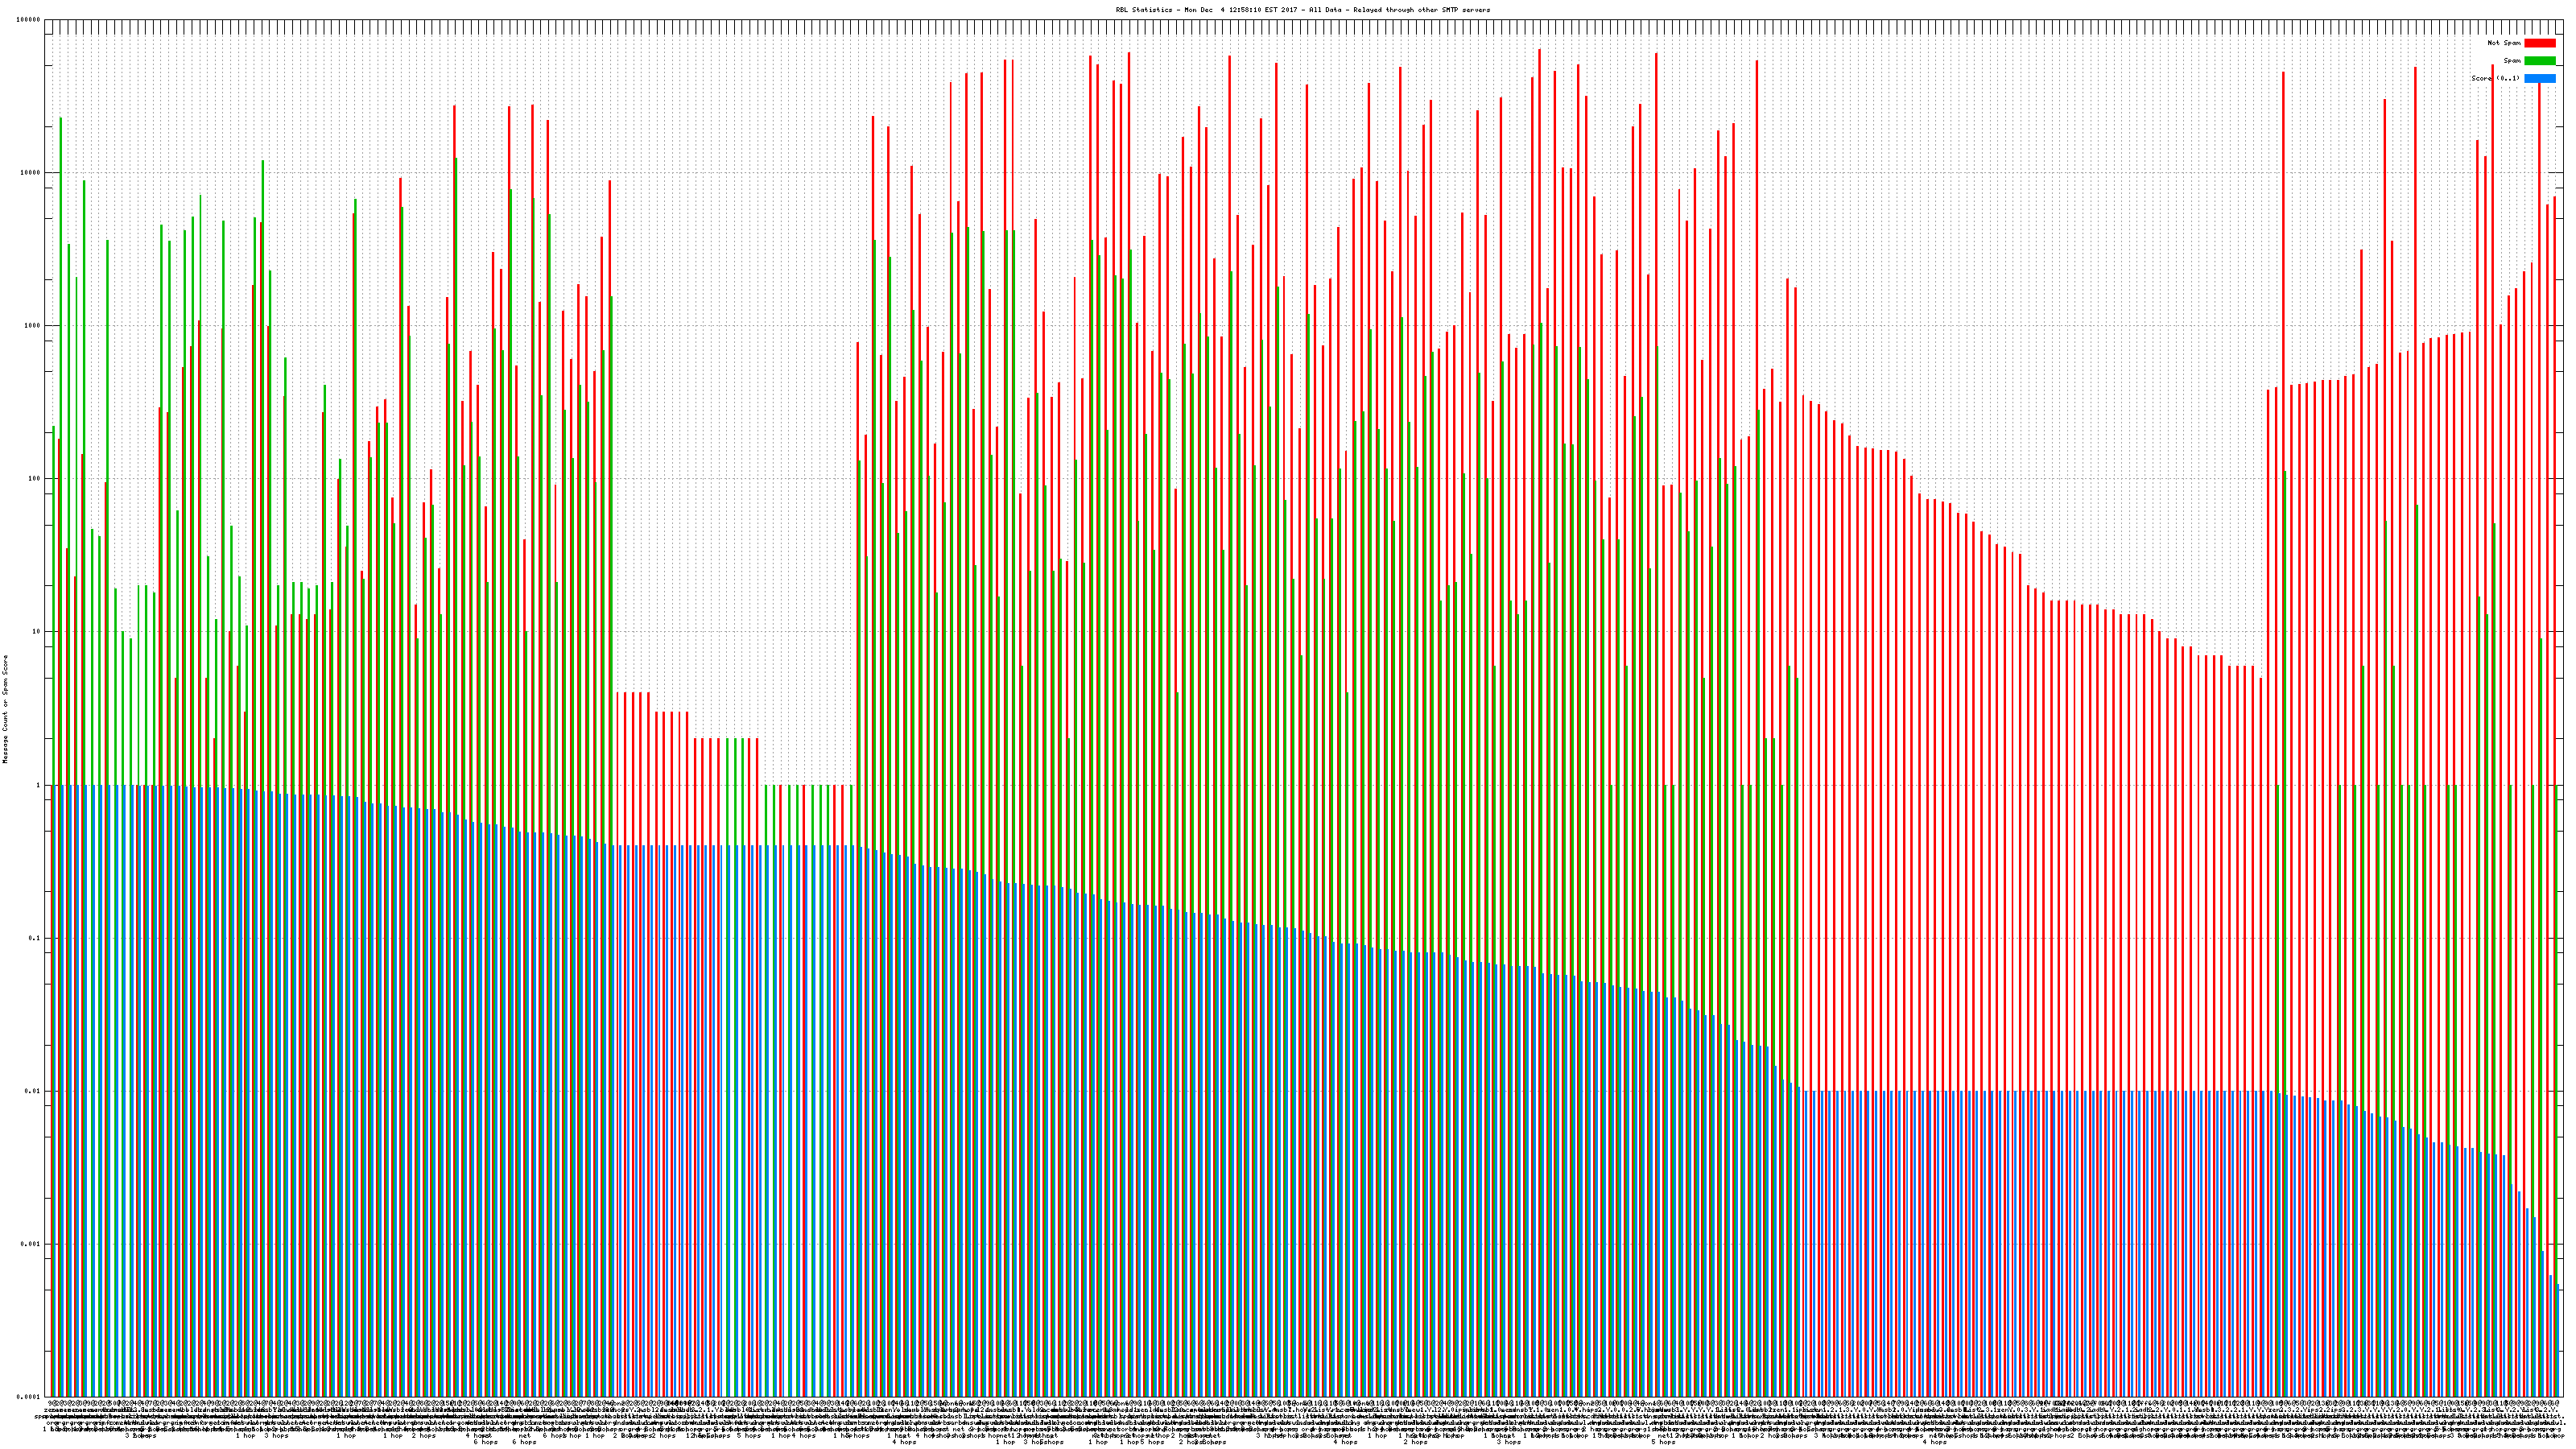Viewport: 2576px width, 1449px height.
Task: Click the 1 y-axis tick label
Action: pos(39,785)
